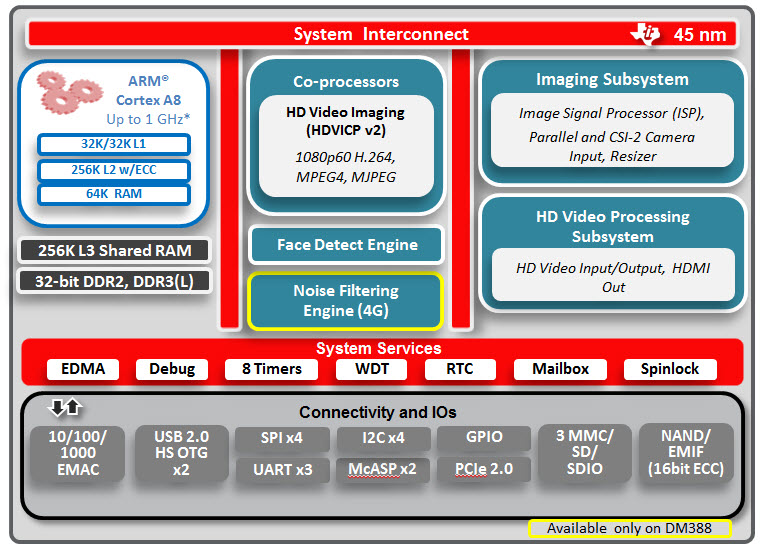Click the 8 Timers block
The width and height of the screenshot is (764, 550).
[x=271, y=369]
